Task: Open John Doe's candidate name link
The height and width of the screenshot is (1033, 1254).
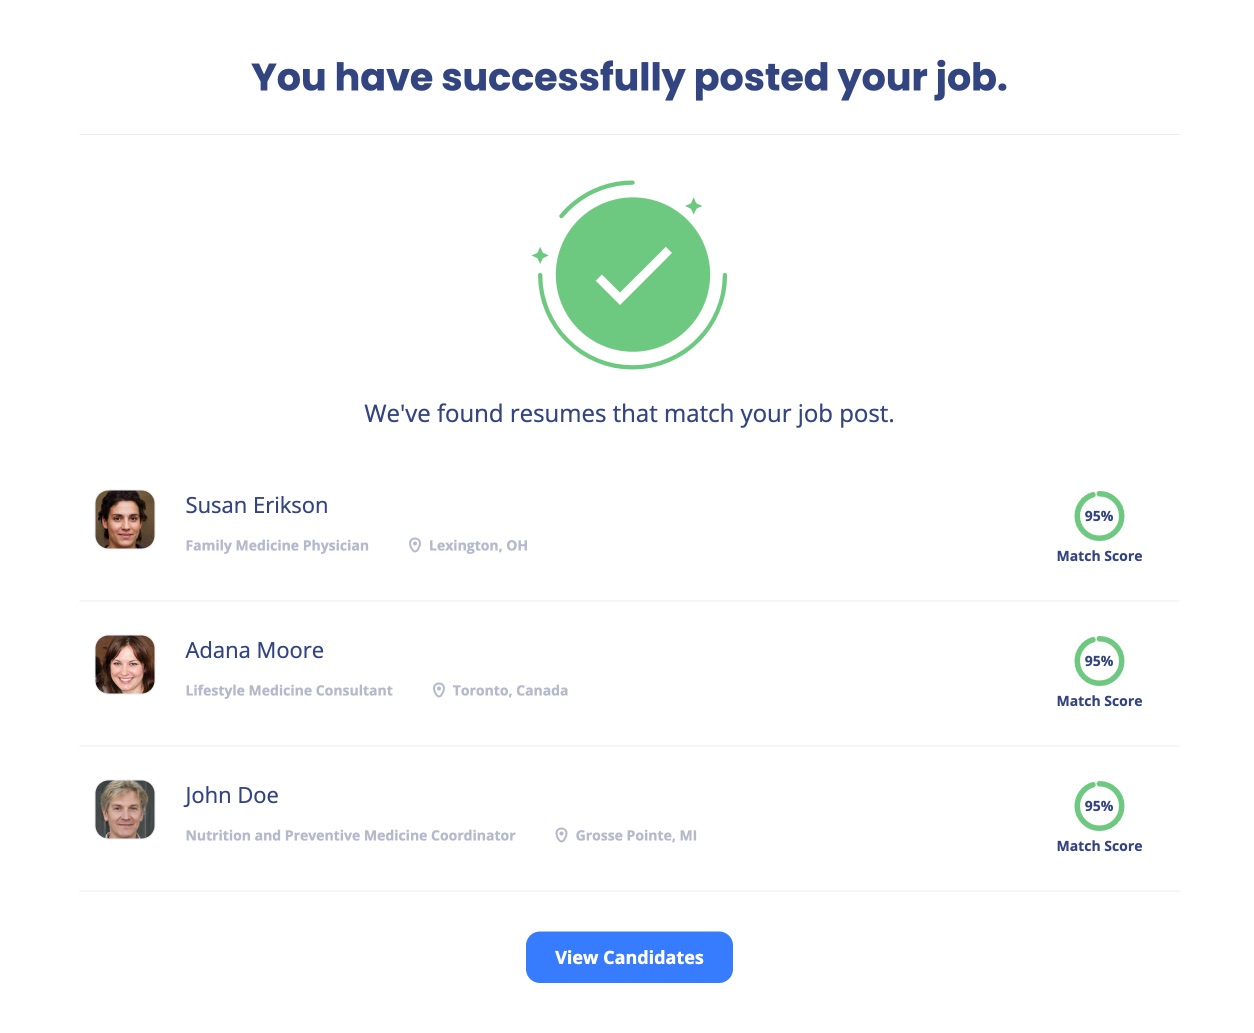Action: coord(231,795)
